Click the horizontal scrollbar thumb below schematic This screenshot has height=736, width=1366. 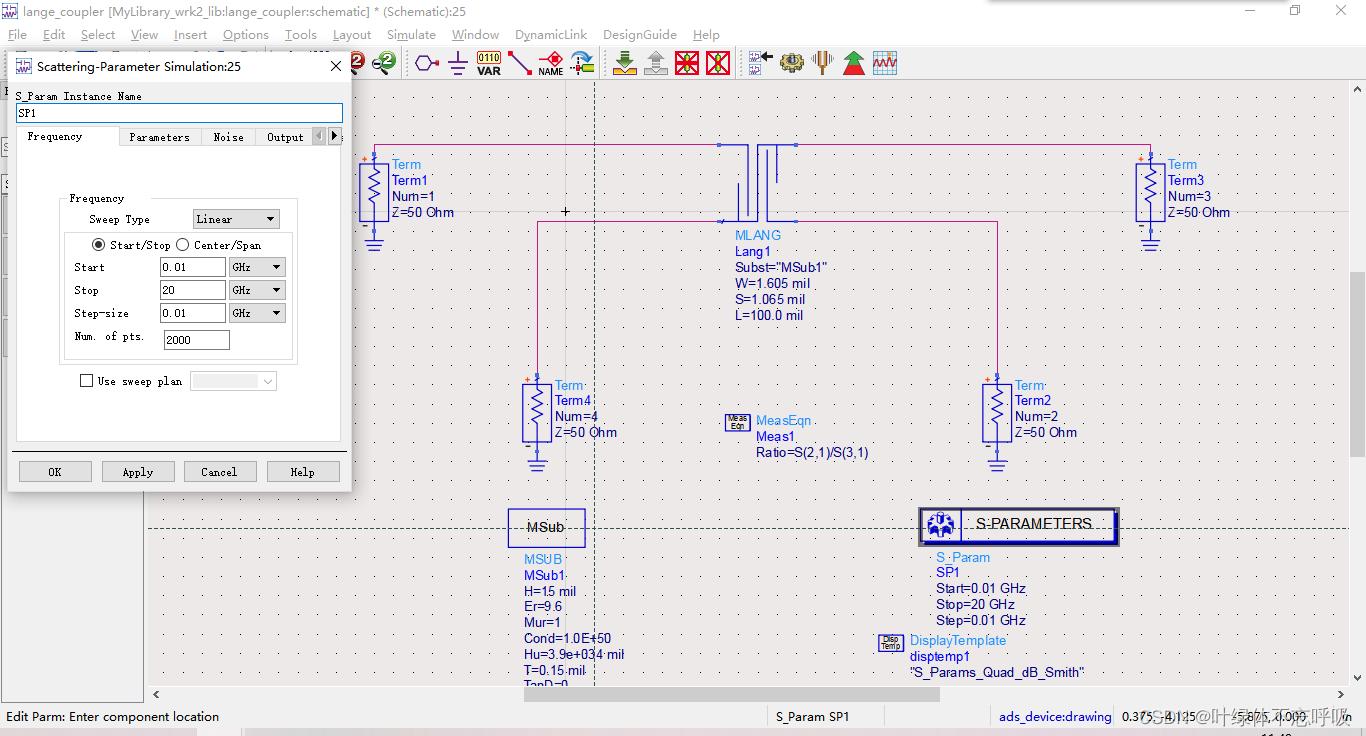[x=731, y=694]
